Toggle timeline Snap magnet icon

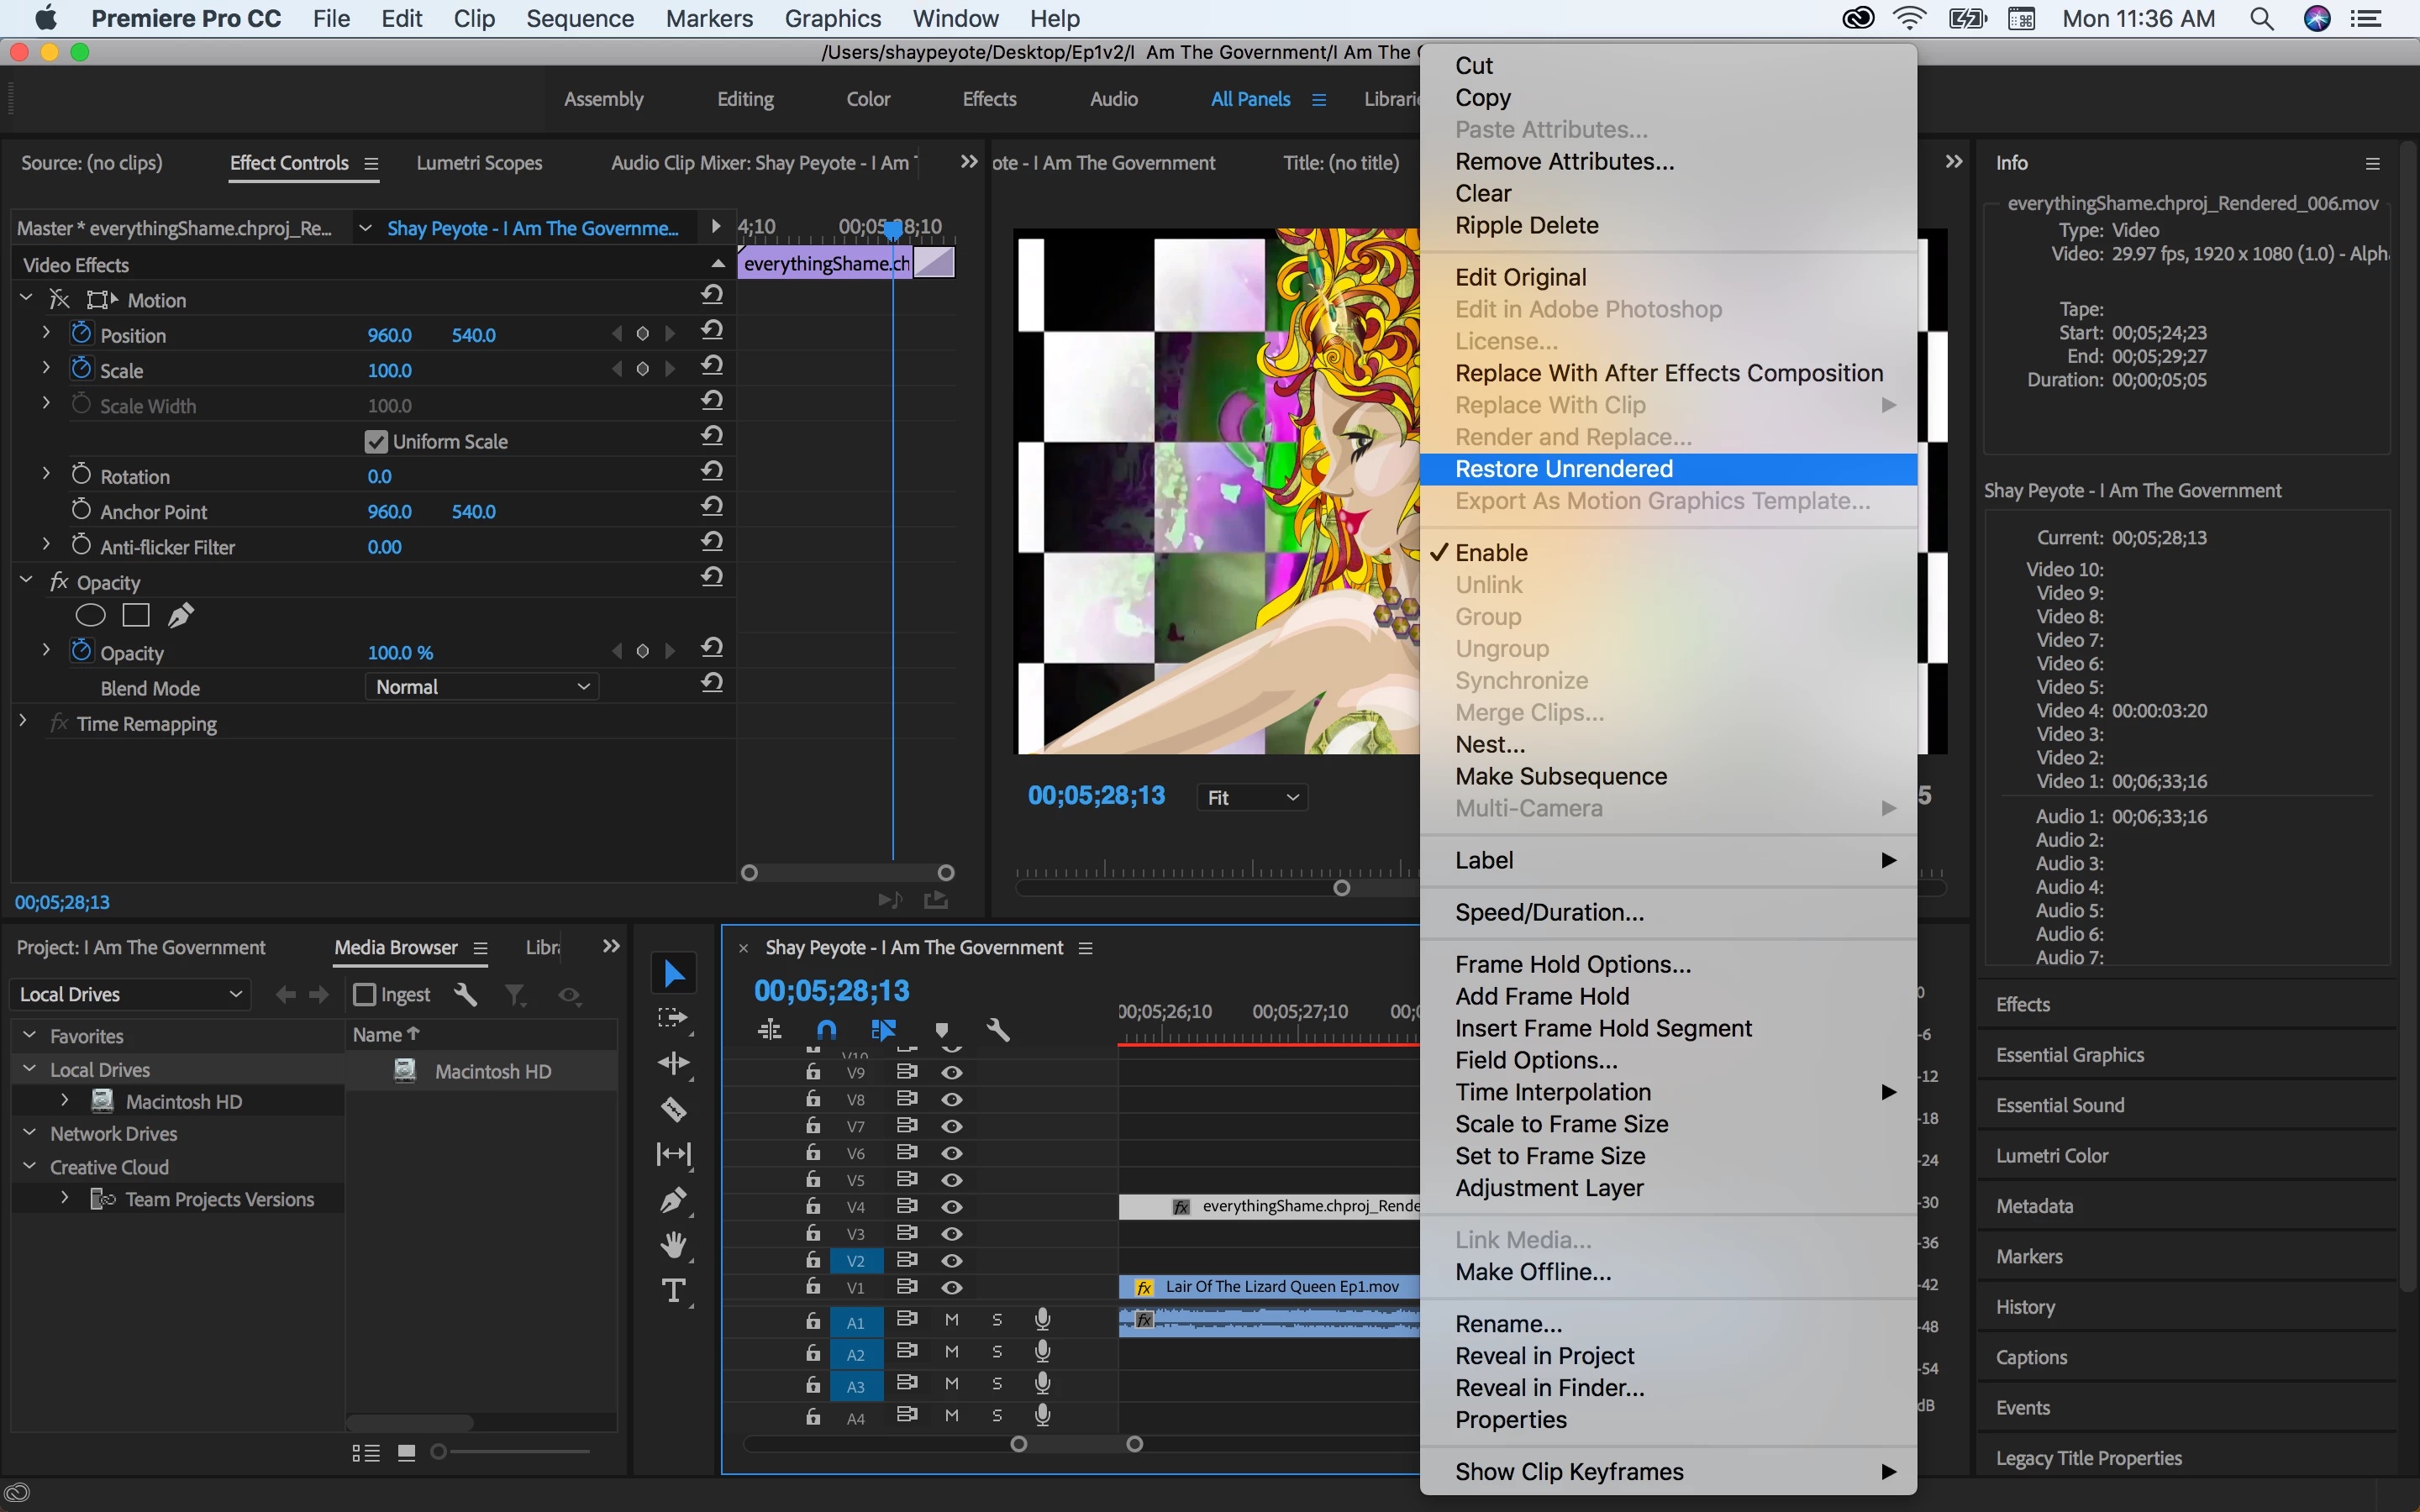point(826,1029)
